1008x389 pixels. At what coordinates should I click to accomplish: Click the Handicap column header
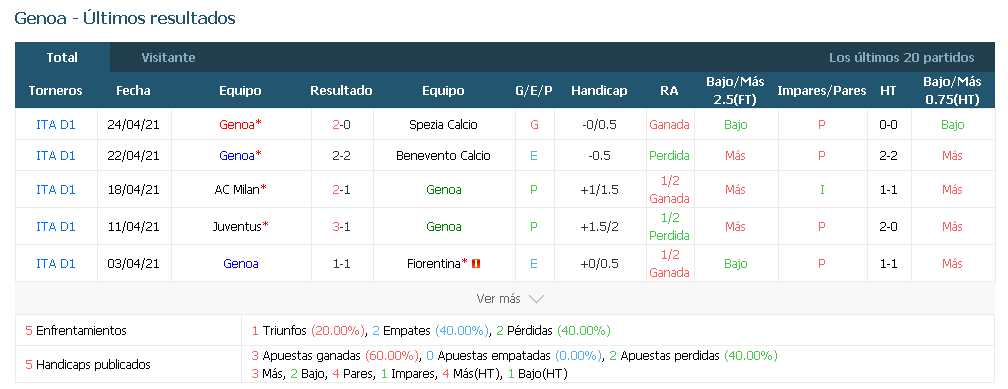tap(599, 91)
